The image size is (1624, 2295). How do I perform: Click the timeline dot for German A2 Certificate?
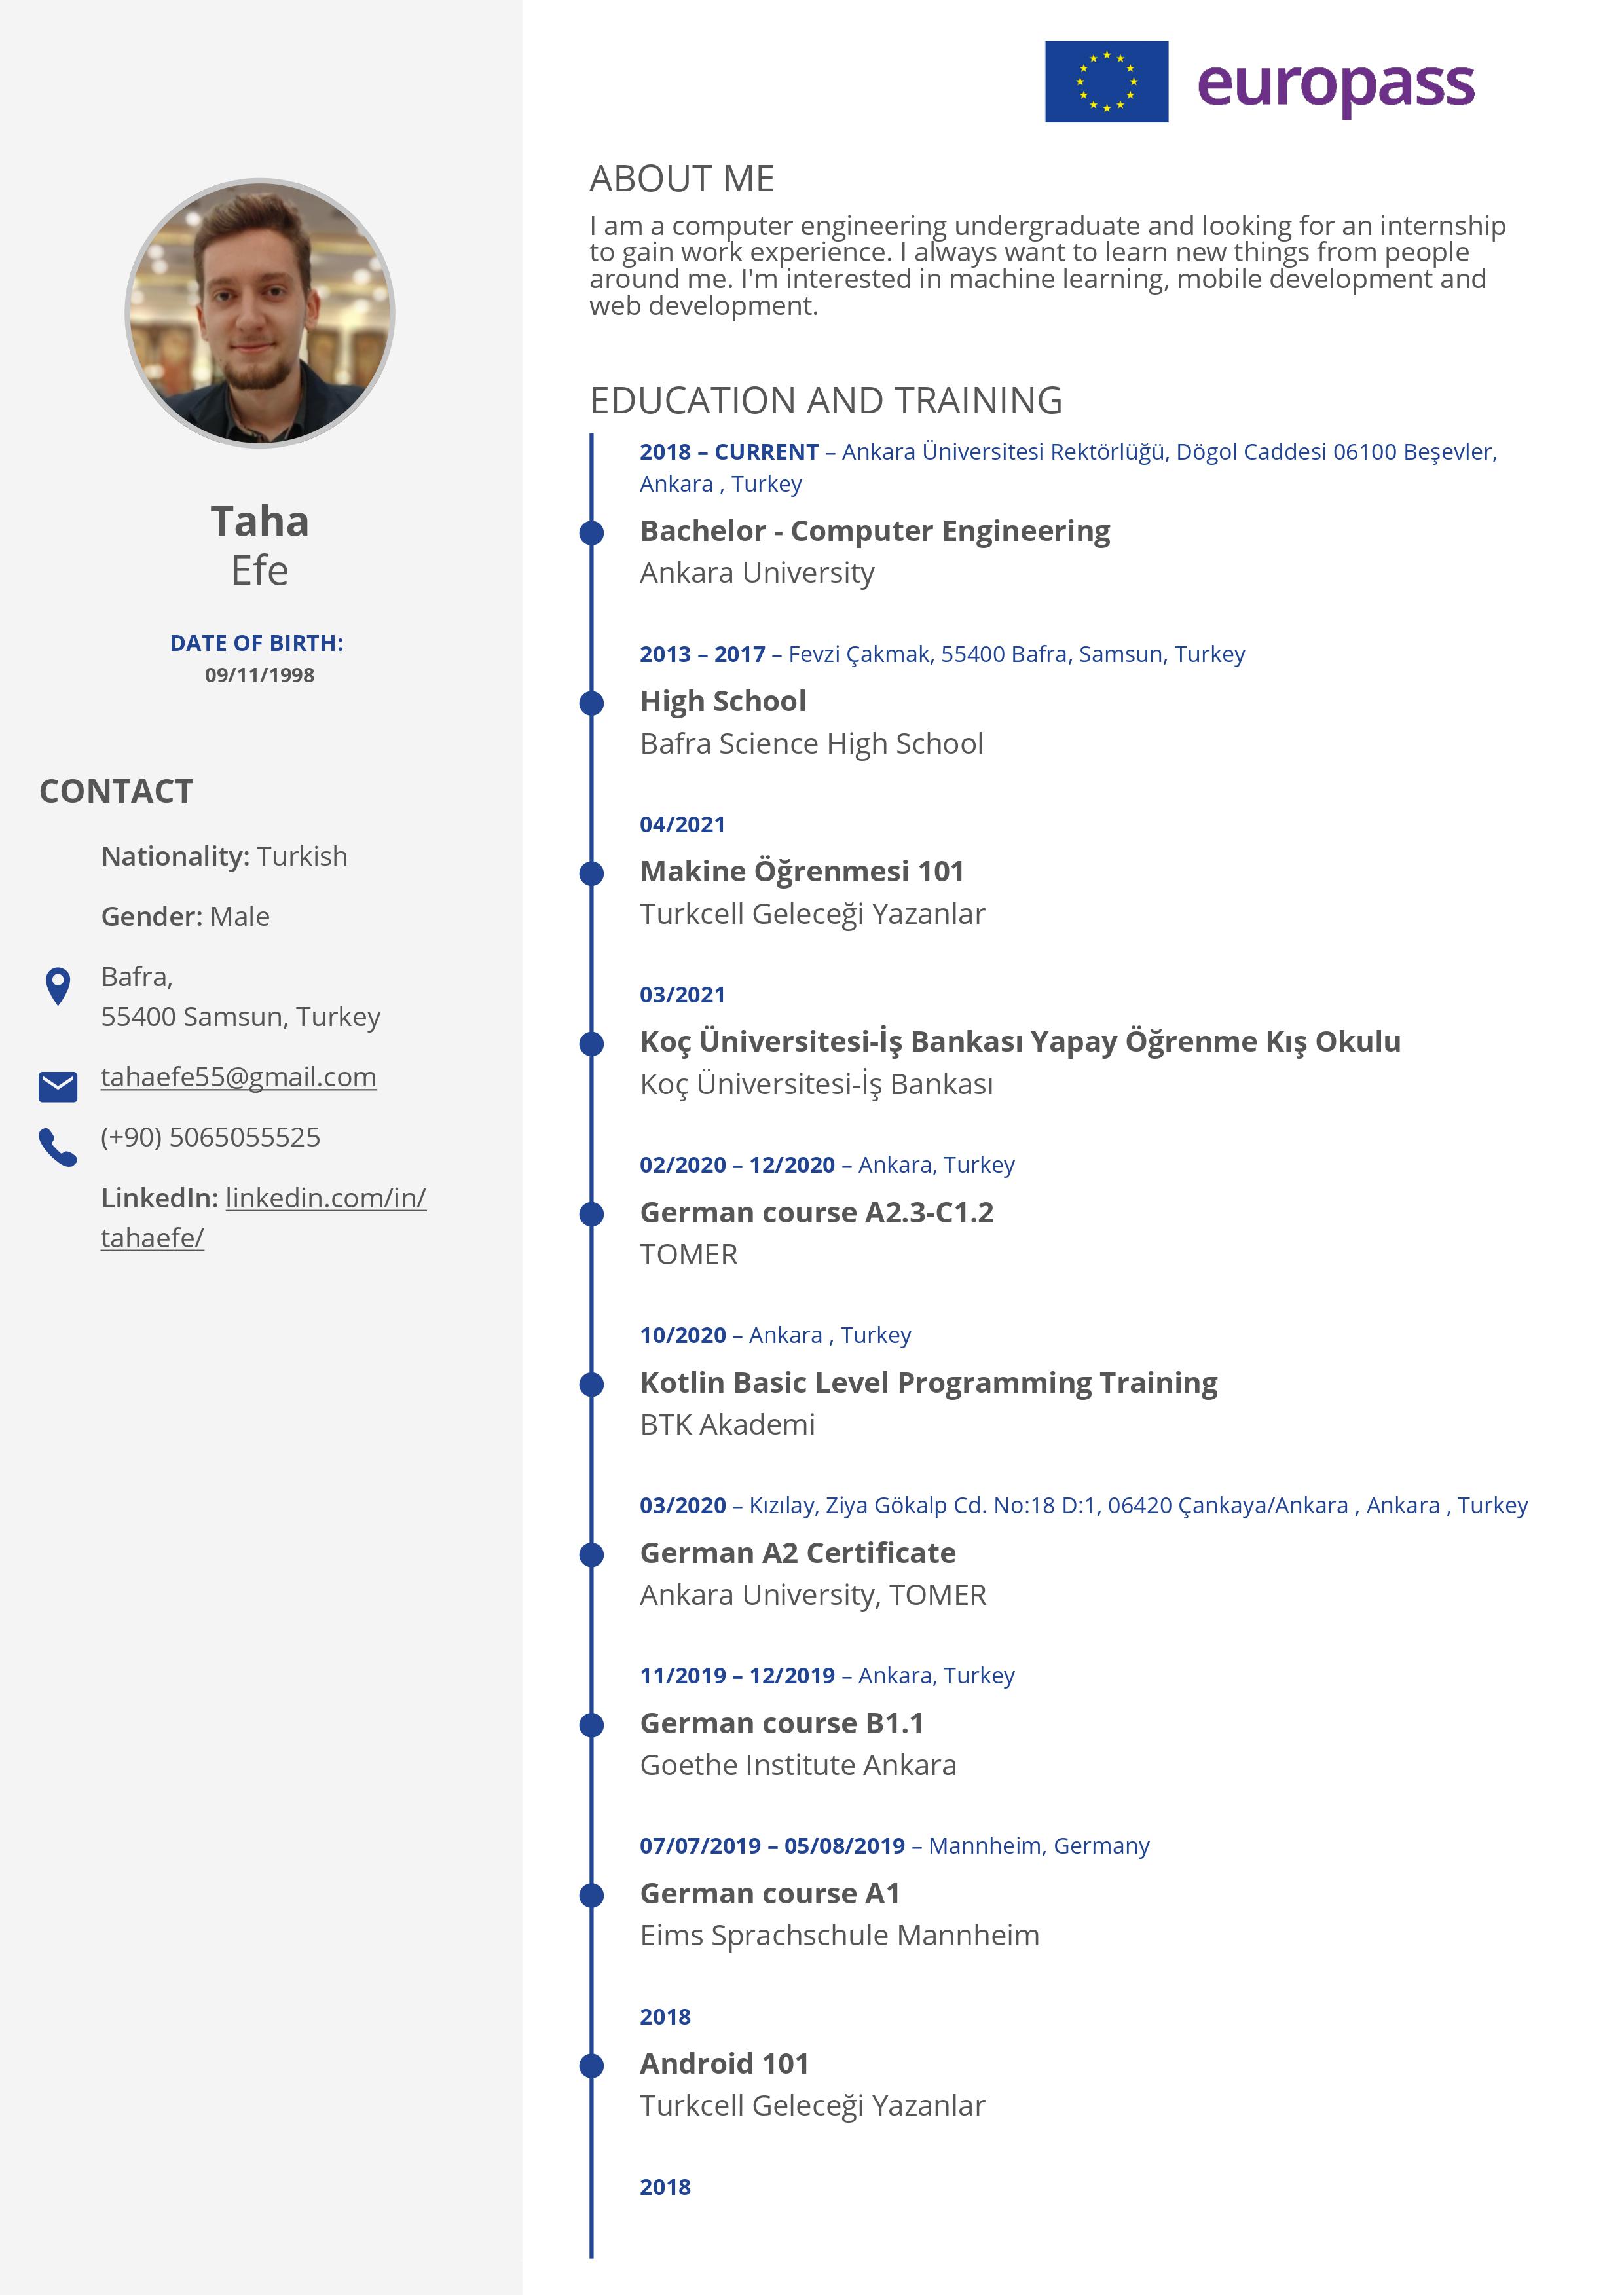click(592, 1554)
